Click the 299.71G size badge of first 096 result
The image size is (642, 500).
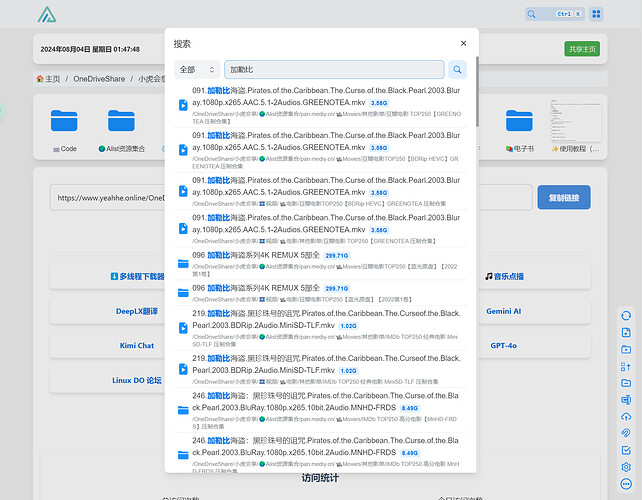click(337, 256)
